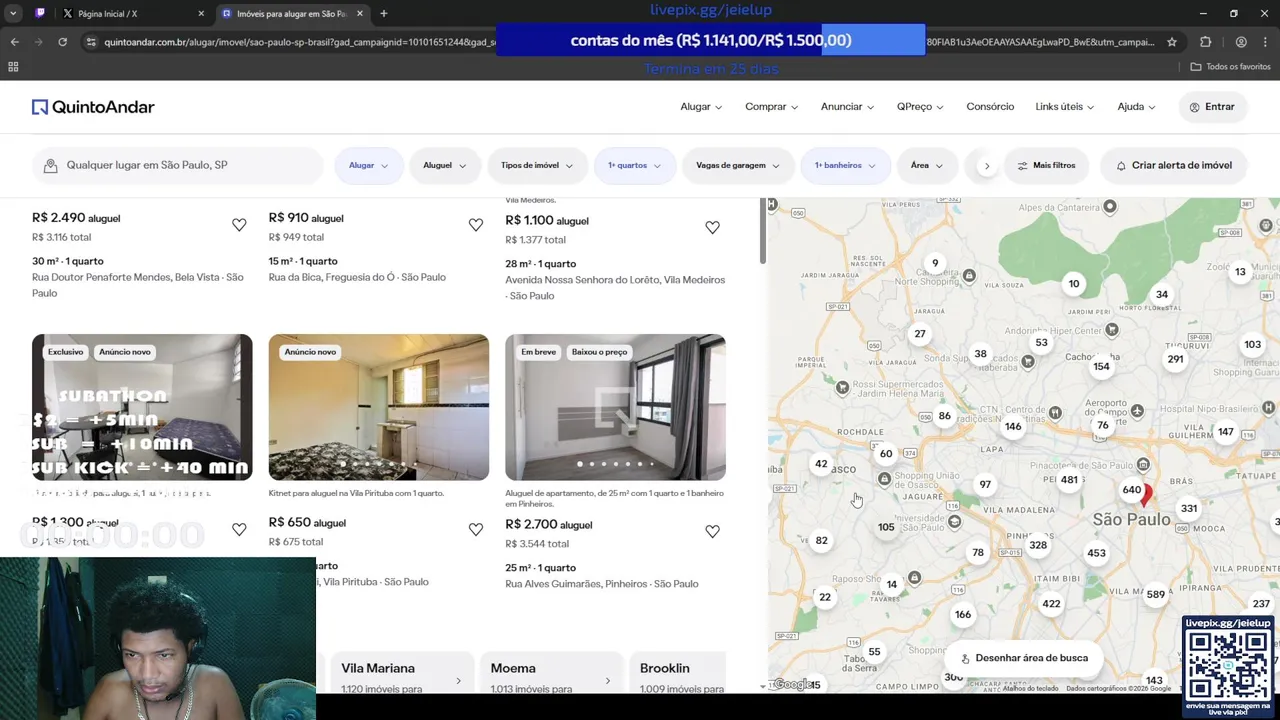The height and width of the screenshot is (720, 1280).
Task: Favorite the R$ 910 listing heart
Action: click(x=476, y=225)
